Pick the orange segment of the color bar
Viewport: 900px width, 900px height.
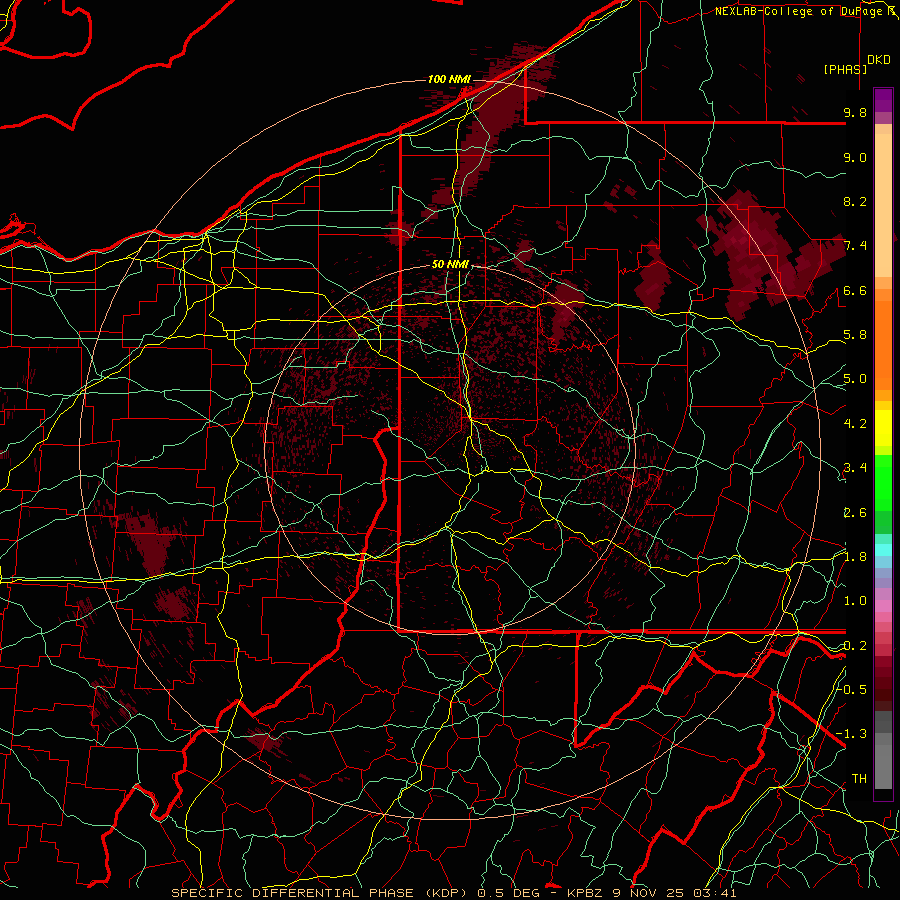[883, 346]
